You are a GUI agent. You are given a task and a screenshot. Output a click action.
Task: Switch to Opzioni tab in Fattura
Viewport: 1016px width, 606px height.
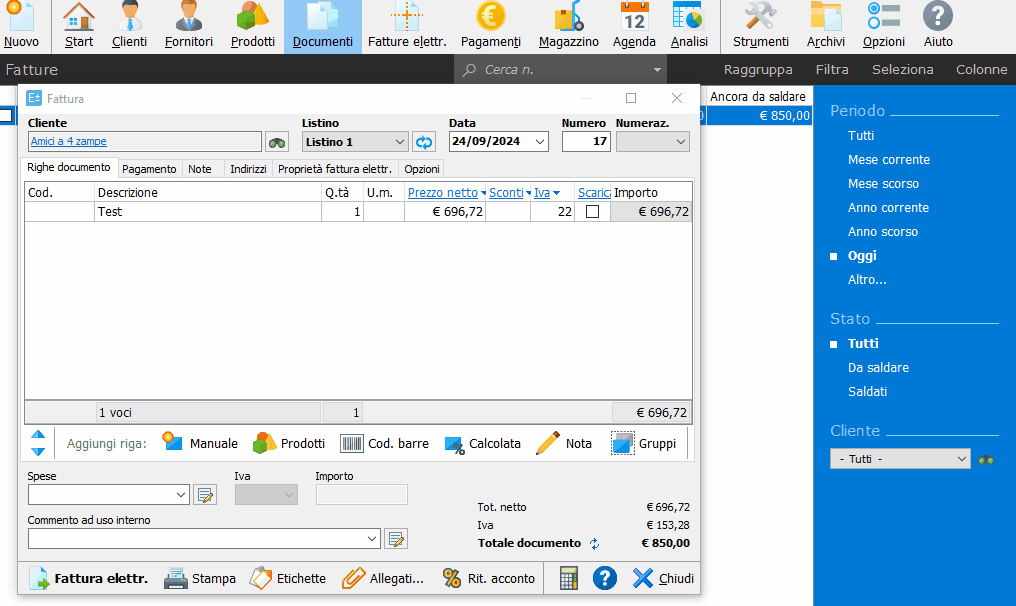422,169
